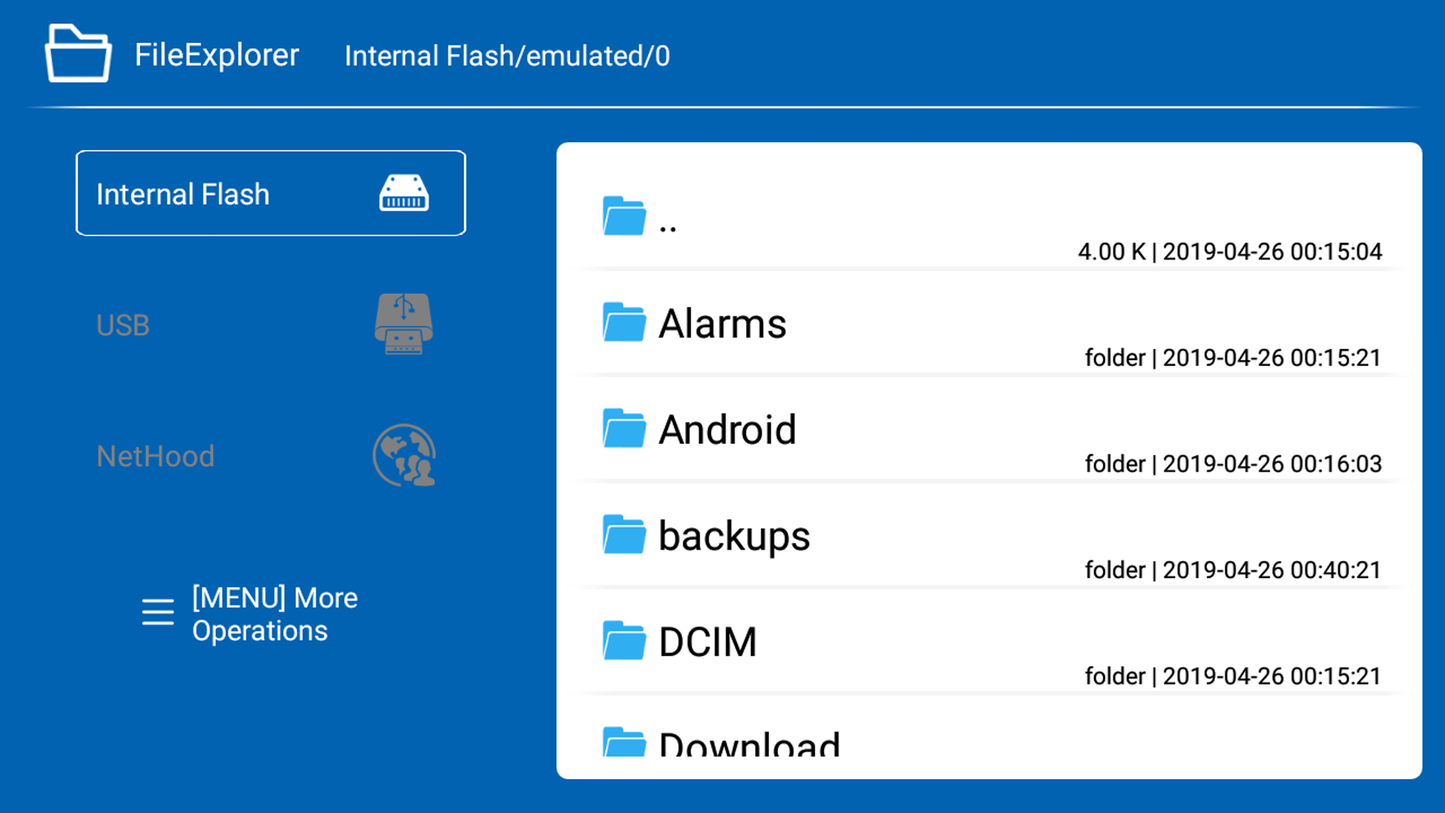Click the USB drive icon

tap(404, 324)
